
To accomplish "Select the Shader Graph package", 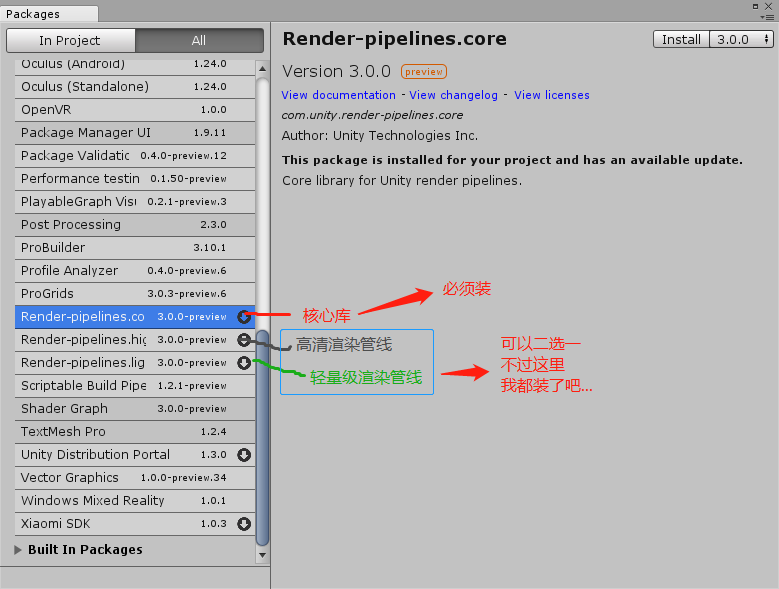I will click(135, 409).
